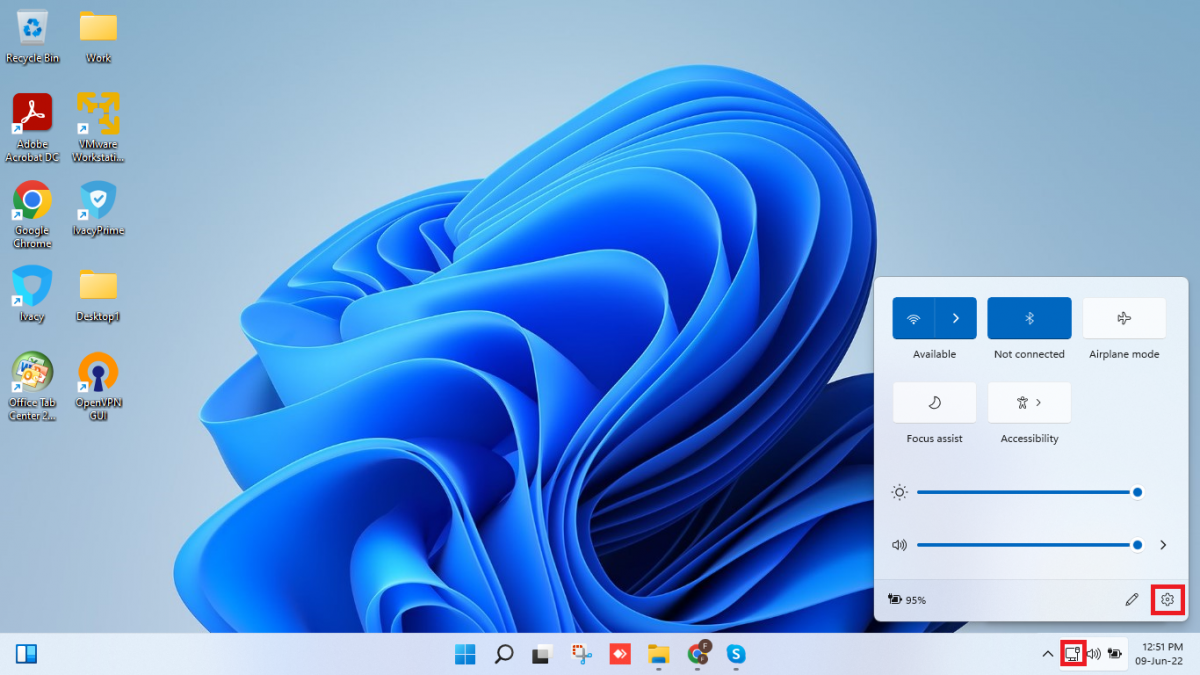Open taskbar Search
The image size is (1200, 675).
pyautogui.click(x=504, y=654)
